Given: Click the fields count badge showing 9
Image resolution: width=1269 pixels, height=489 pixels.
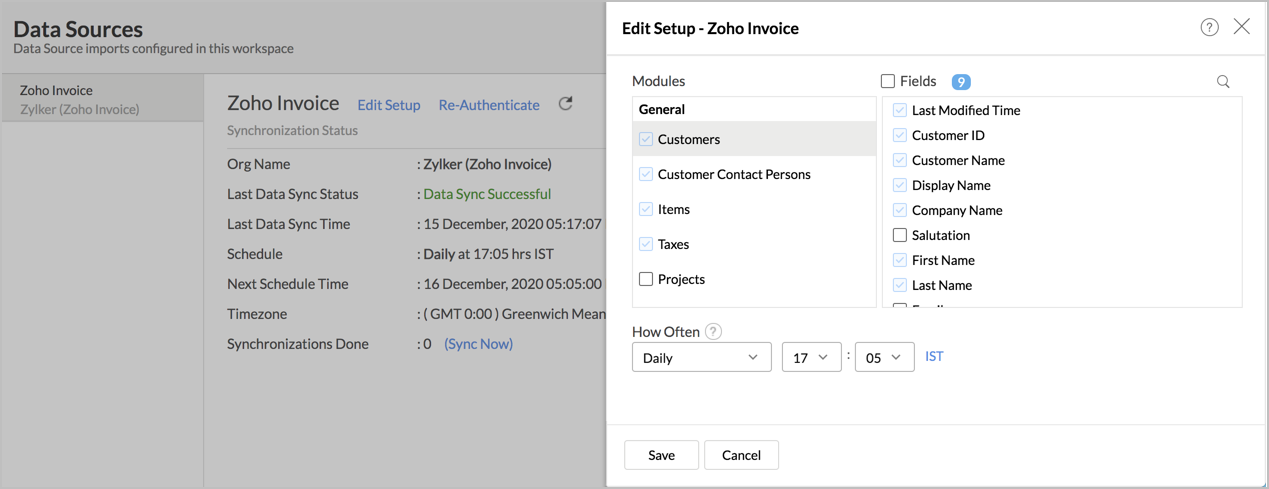Looking at the screenshot, I should (x=961, y=82).
